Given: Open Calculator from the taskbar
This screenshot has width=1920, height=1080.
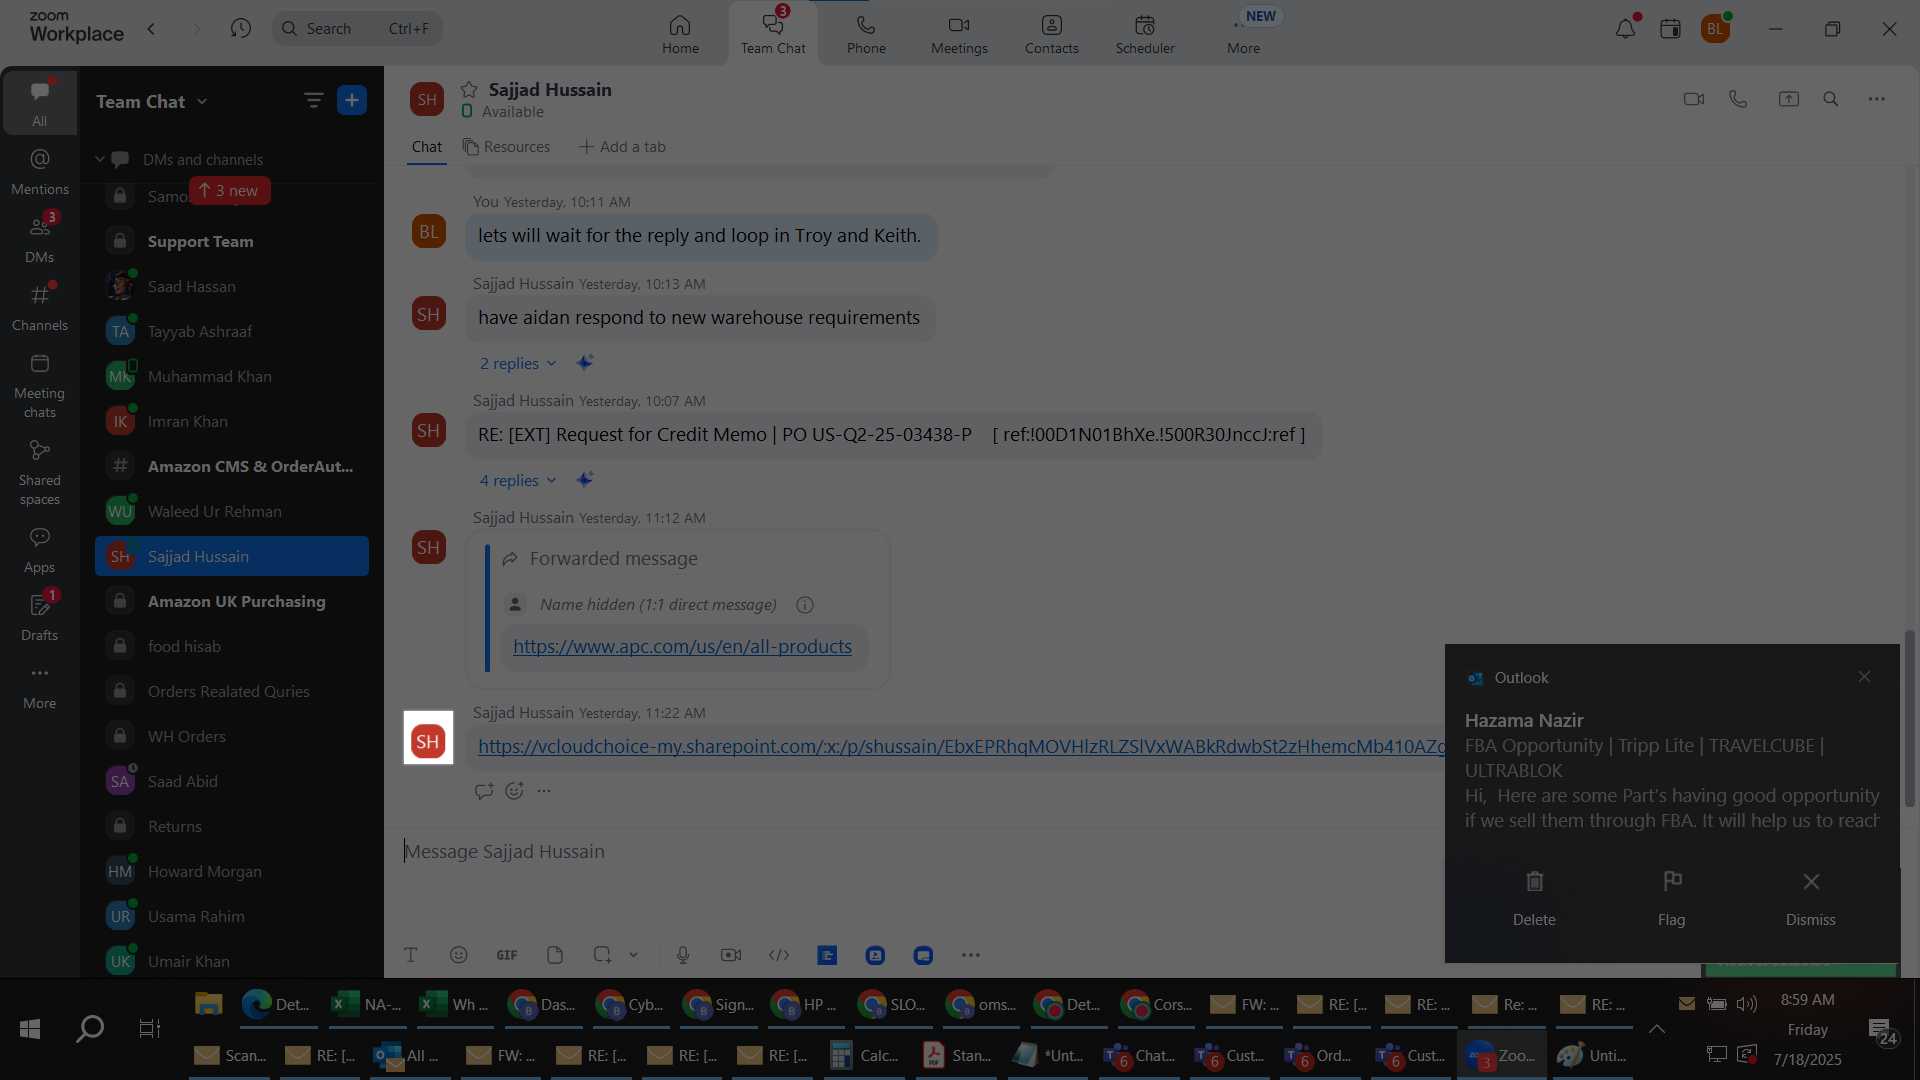Looking at the screenshot, I should pos(865,1056).
